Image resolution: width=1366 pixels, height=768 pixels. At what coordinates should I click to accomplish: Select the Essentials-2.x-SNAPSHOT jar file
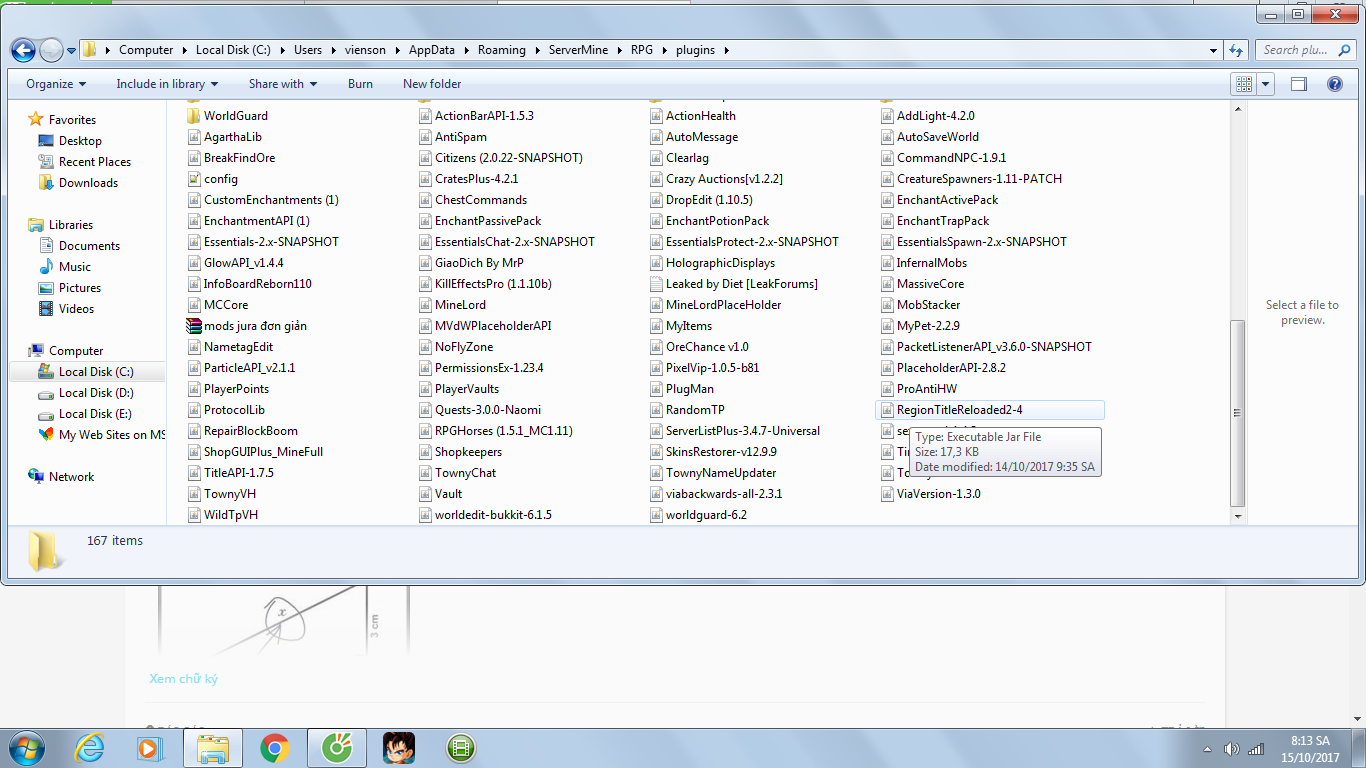pyautogui.click(x=264, y=242)
